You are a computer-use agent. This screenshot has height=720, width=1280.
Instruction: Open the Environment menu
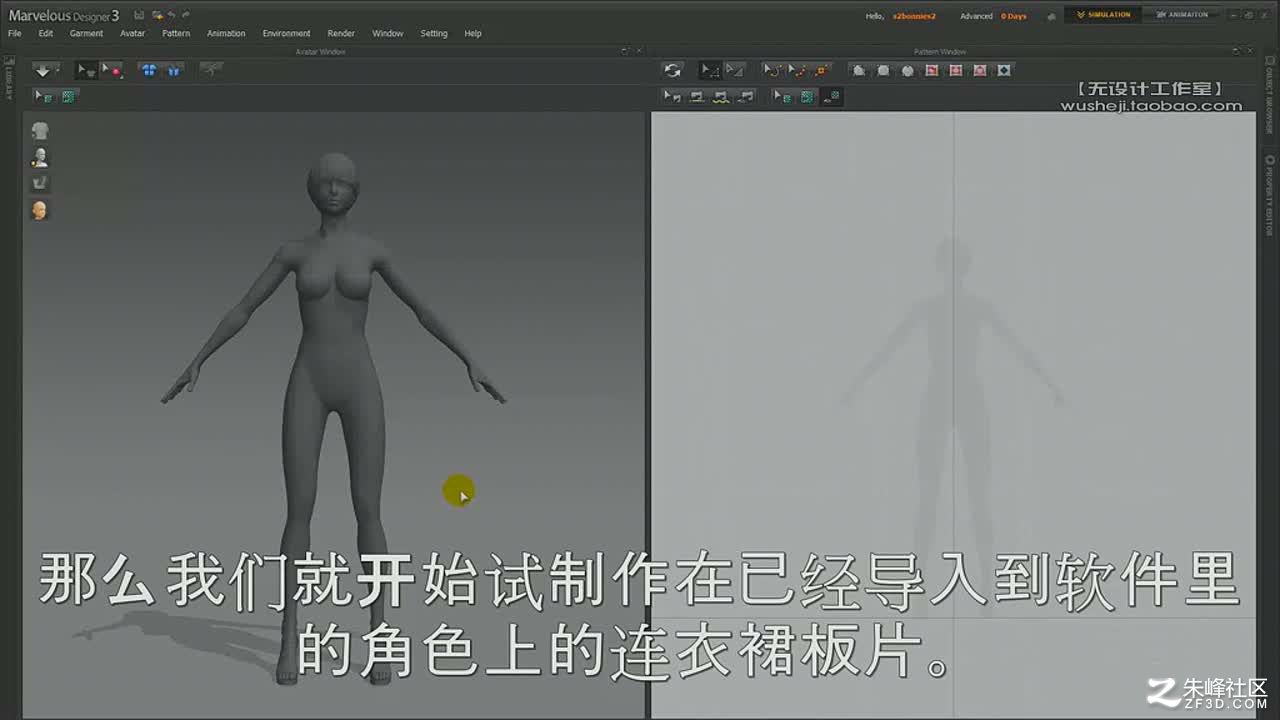point(287,33)
